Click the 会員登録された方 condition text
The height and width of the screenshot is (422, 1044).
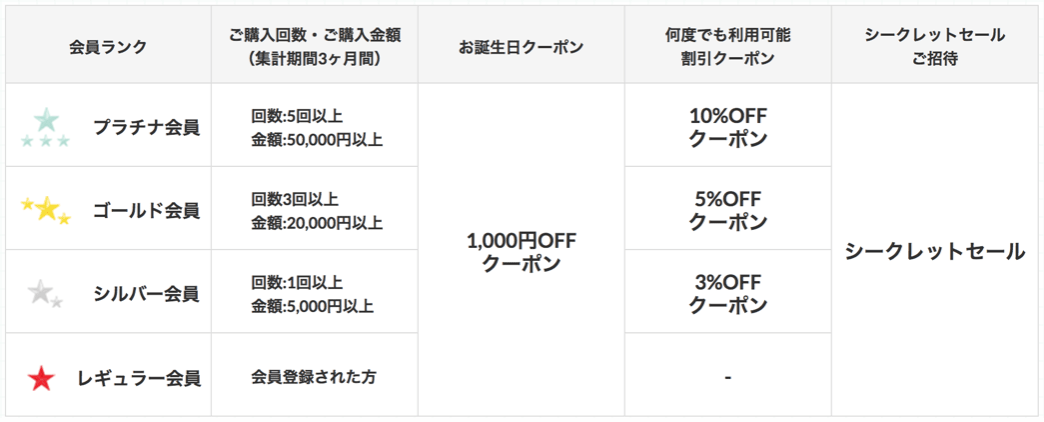314,377
